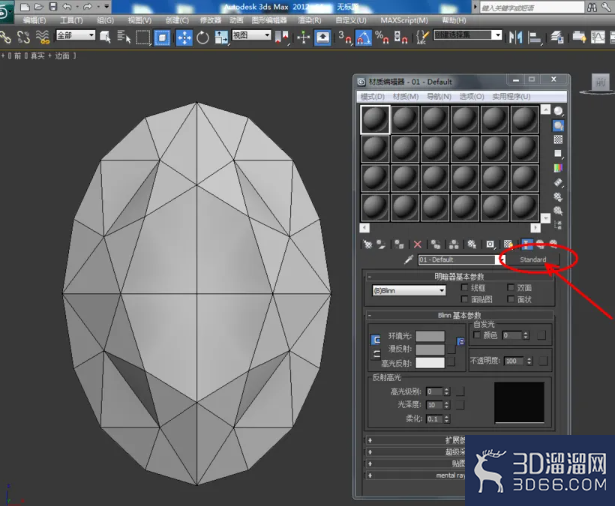
Task: Click the Bind to Space Warp tool
Action: click(x=42, y=38)
